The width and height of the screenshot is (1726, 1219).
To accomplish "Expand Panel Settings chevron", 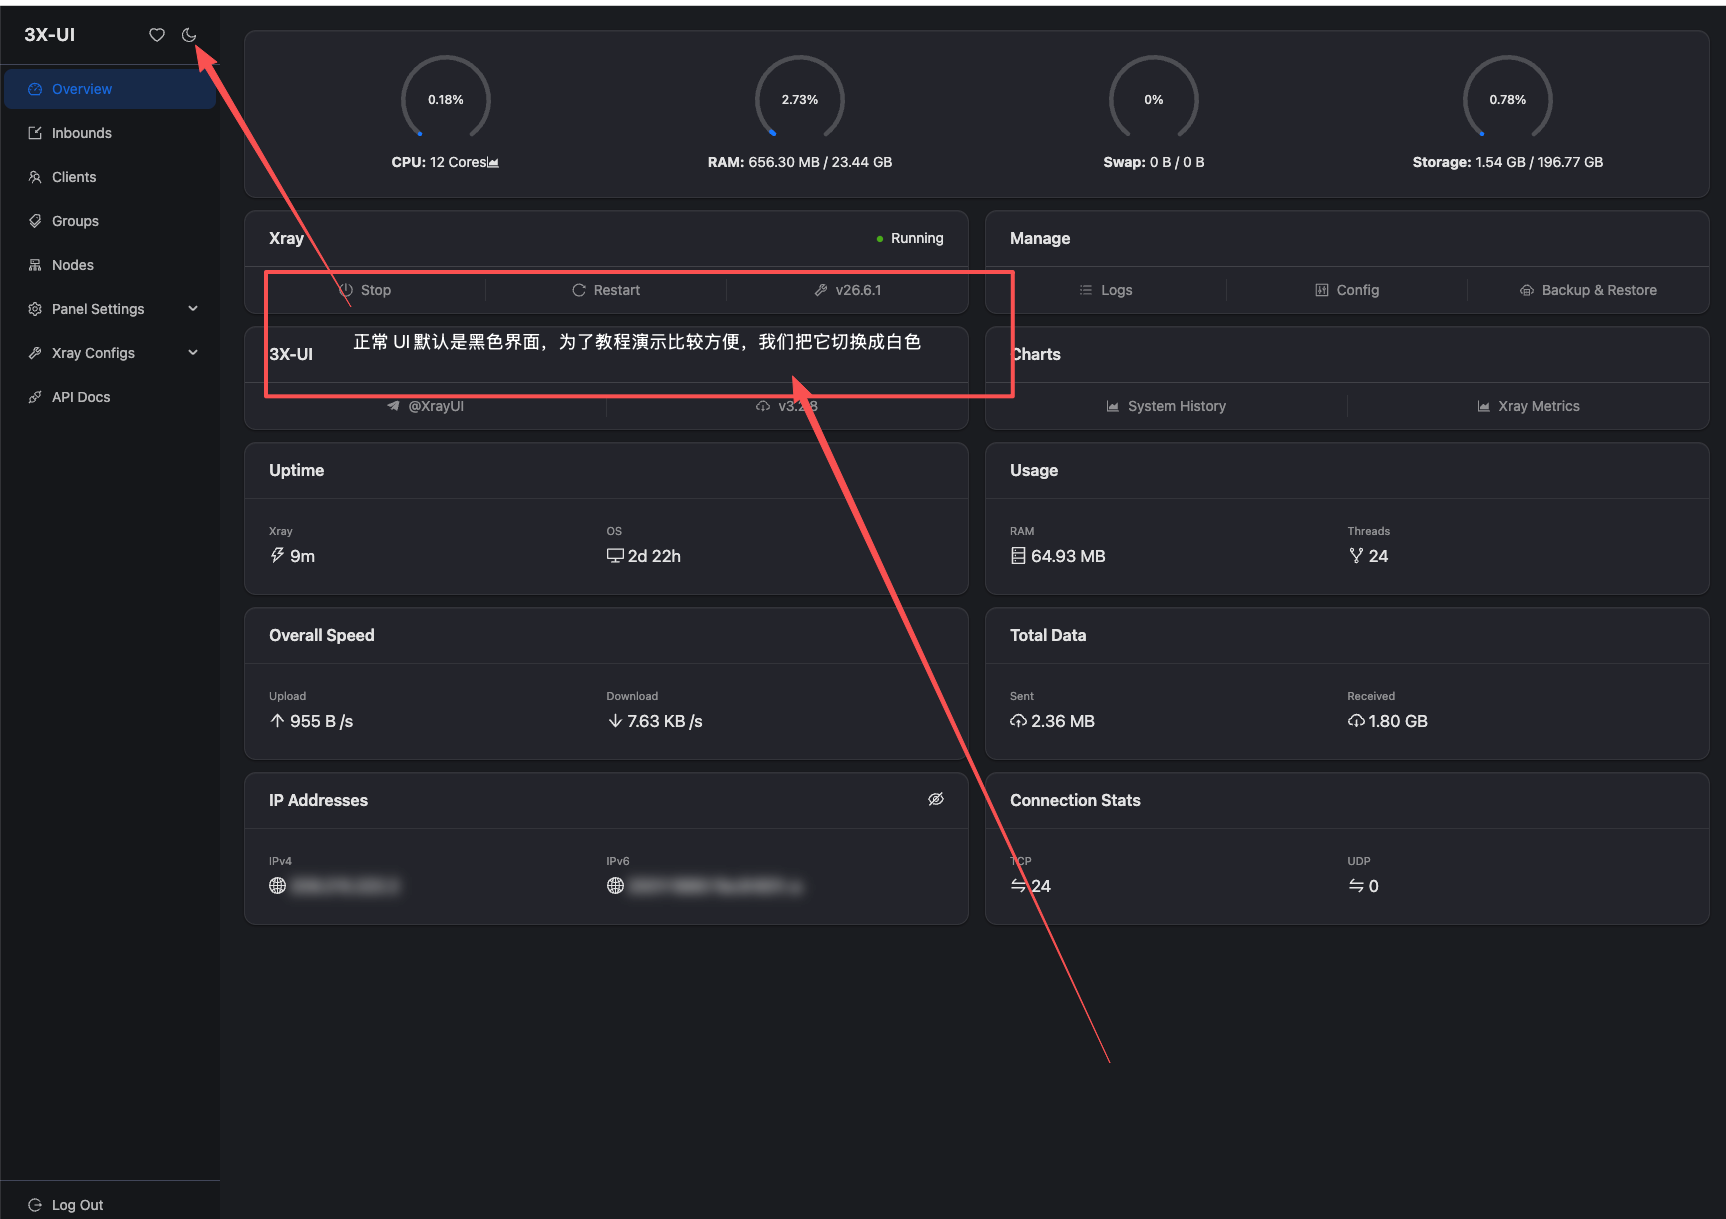I will pyautogui.click(x=193, y=309).
